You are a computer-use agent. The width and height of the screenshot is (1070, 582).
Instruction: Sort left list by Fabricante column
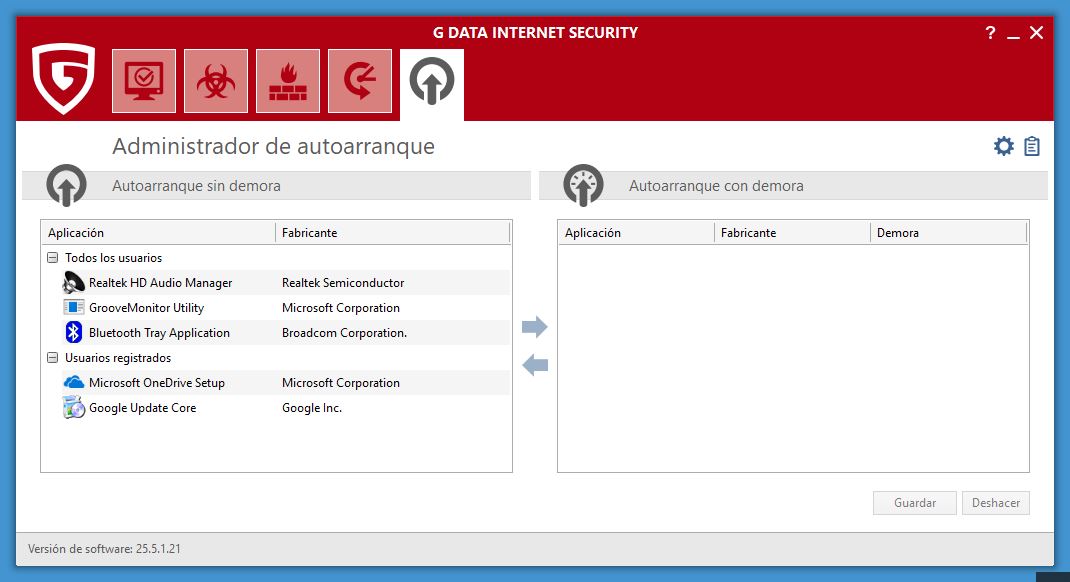(x=392, y=233)
